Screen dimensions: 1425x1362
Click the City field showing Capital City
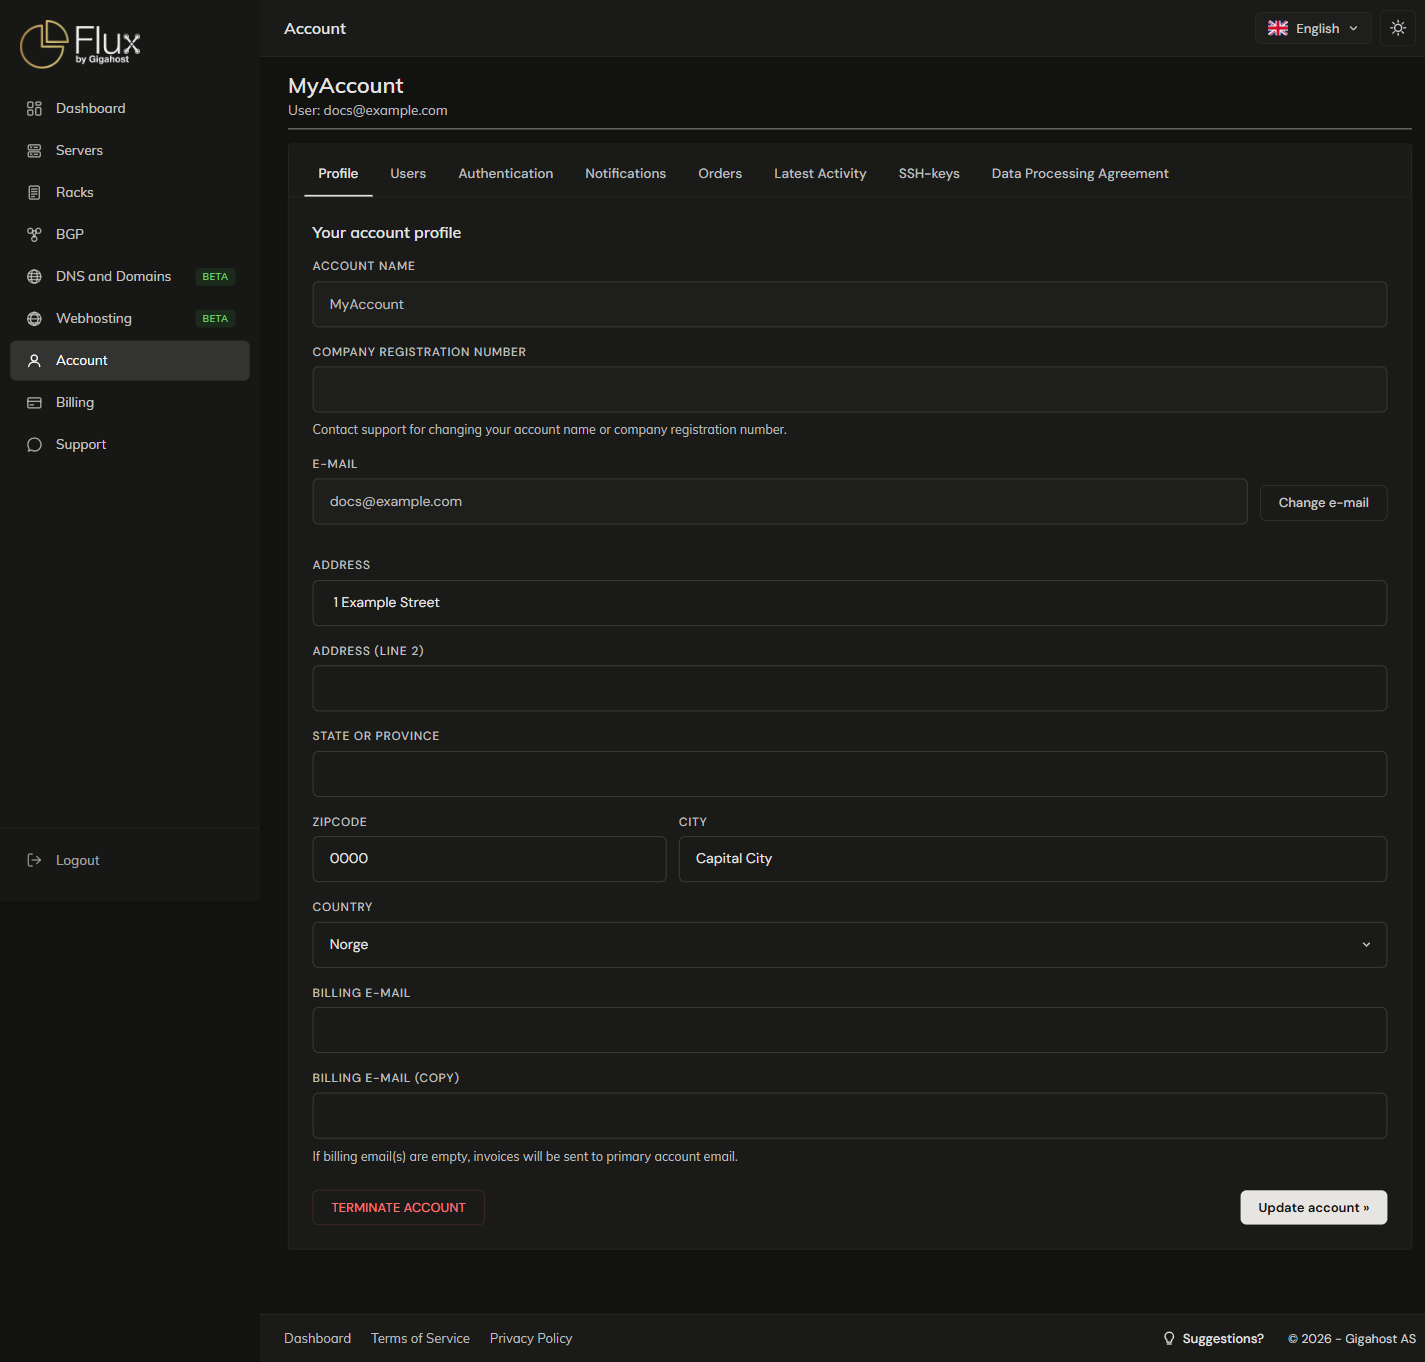coord(1032,859)
